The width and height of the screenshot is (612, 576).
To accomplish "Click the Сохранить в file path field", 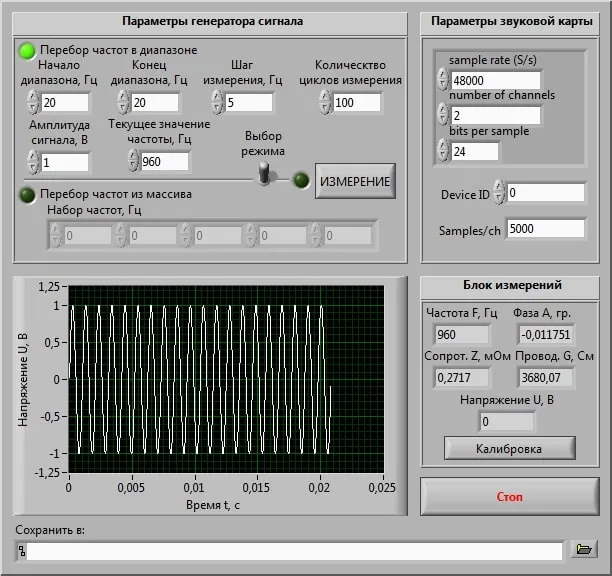I will tap(294, 550).
